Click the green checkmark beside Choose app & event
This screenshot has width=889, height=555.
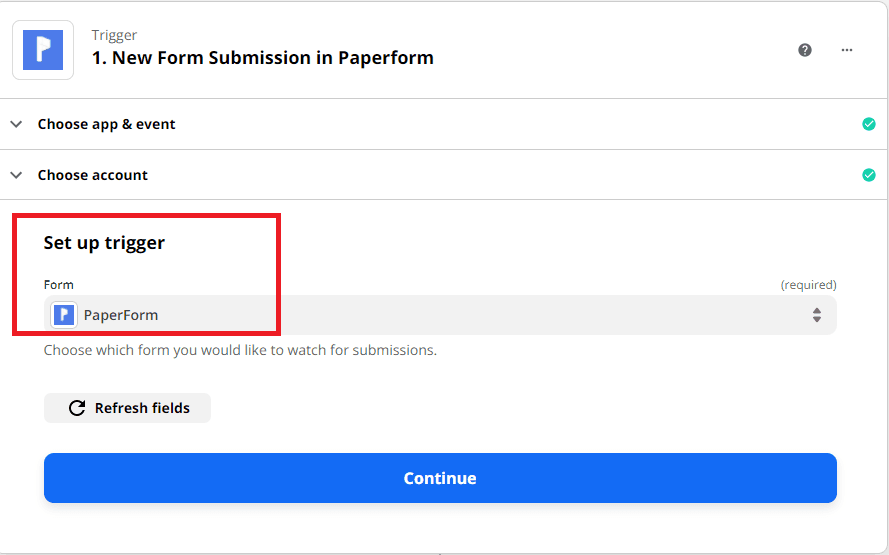pos(869,124)
